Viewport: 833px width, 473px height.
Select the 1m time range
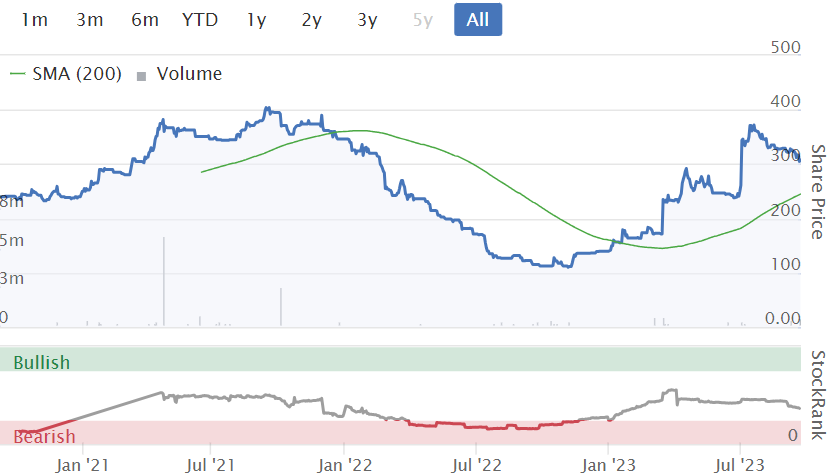[34, 19]
